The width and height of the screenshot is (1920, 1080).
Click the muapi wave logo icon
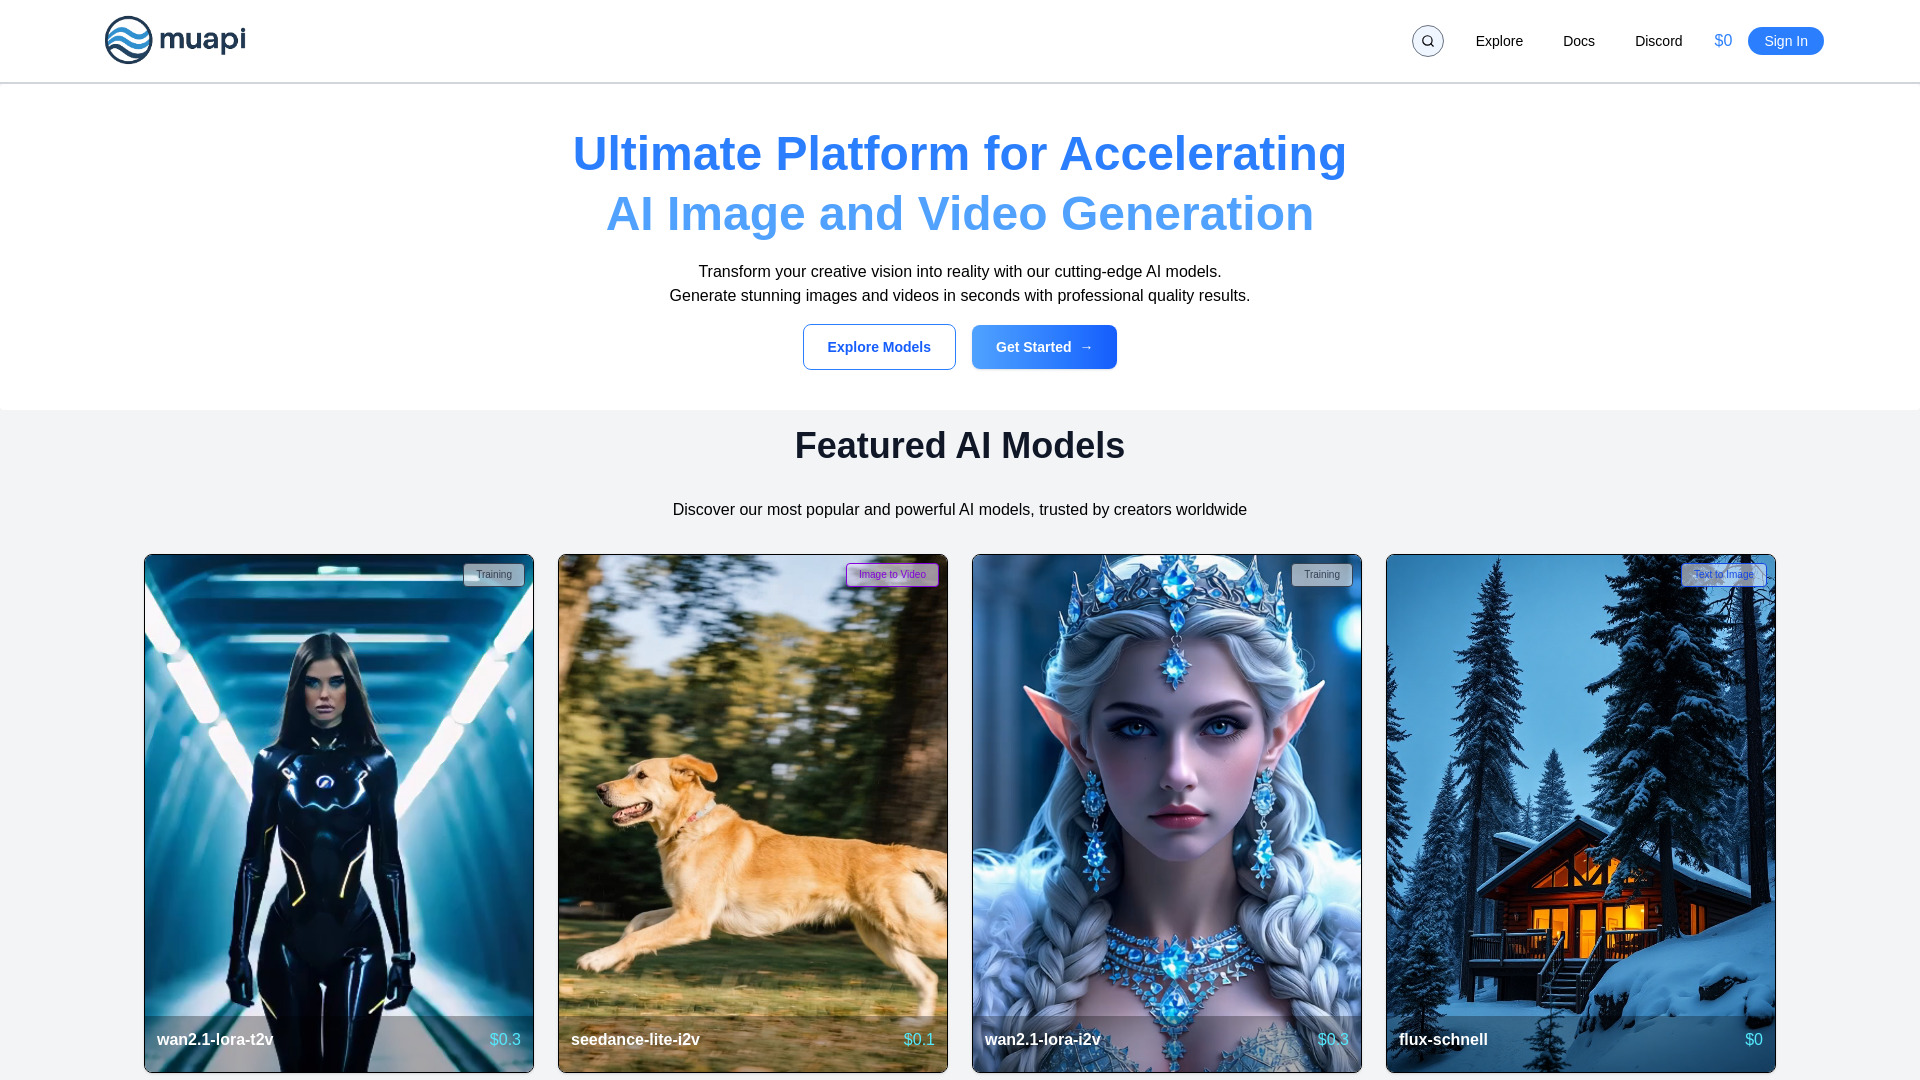(129, 40)
